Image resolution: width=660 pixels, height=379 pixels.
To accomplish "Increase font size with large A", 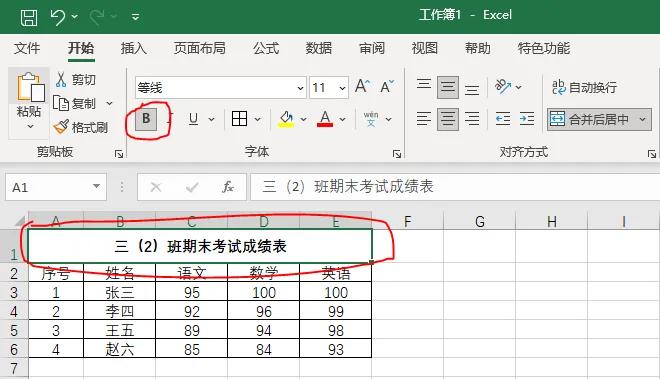I will point(362,86).
